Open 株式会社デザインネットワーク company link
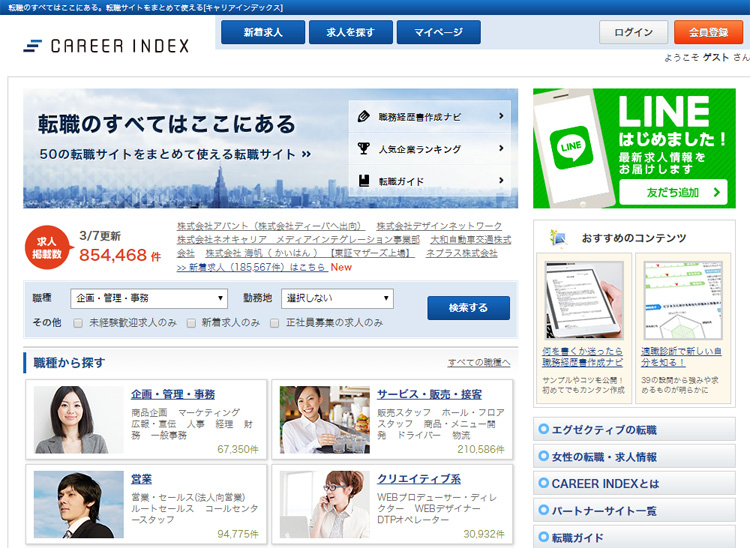This screenshot has width=750, height=548. [439, 226]
